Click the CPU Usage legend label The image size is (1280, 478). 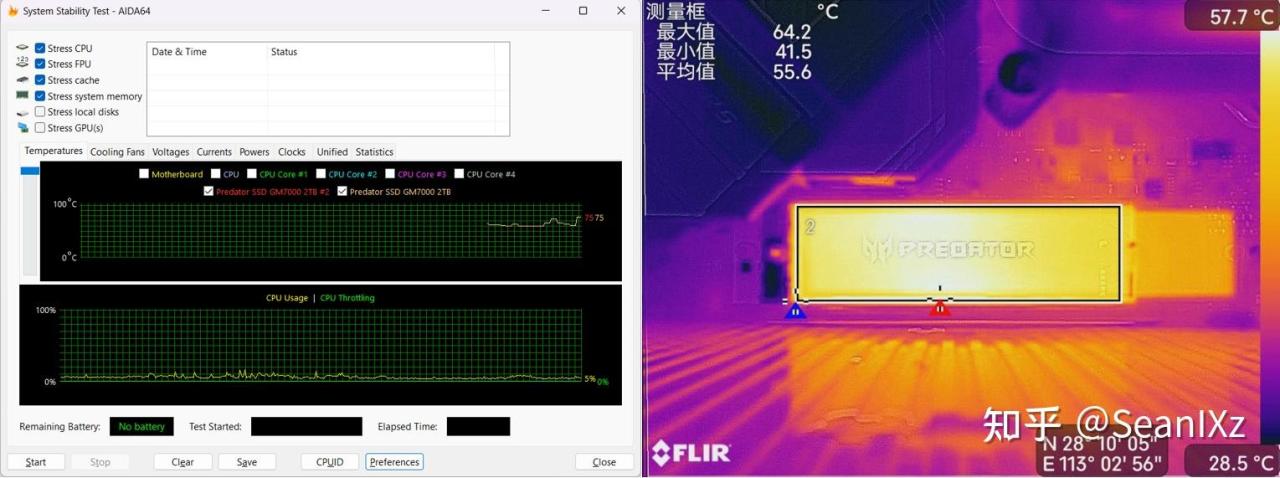point(287,298)
